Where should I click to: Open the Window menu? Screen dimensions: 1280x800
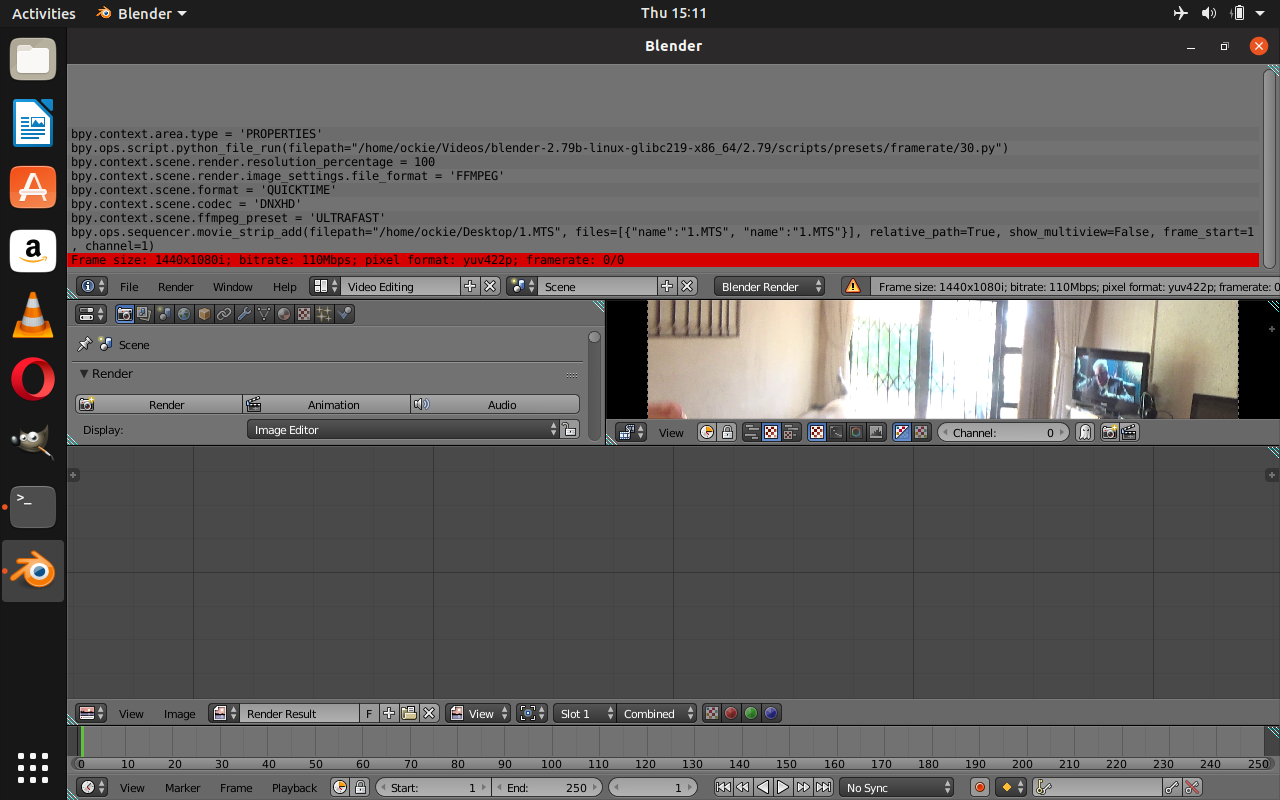(x=233, y=287)
